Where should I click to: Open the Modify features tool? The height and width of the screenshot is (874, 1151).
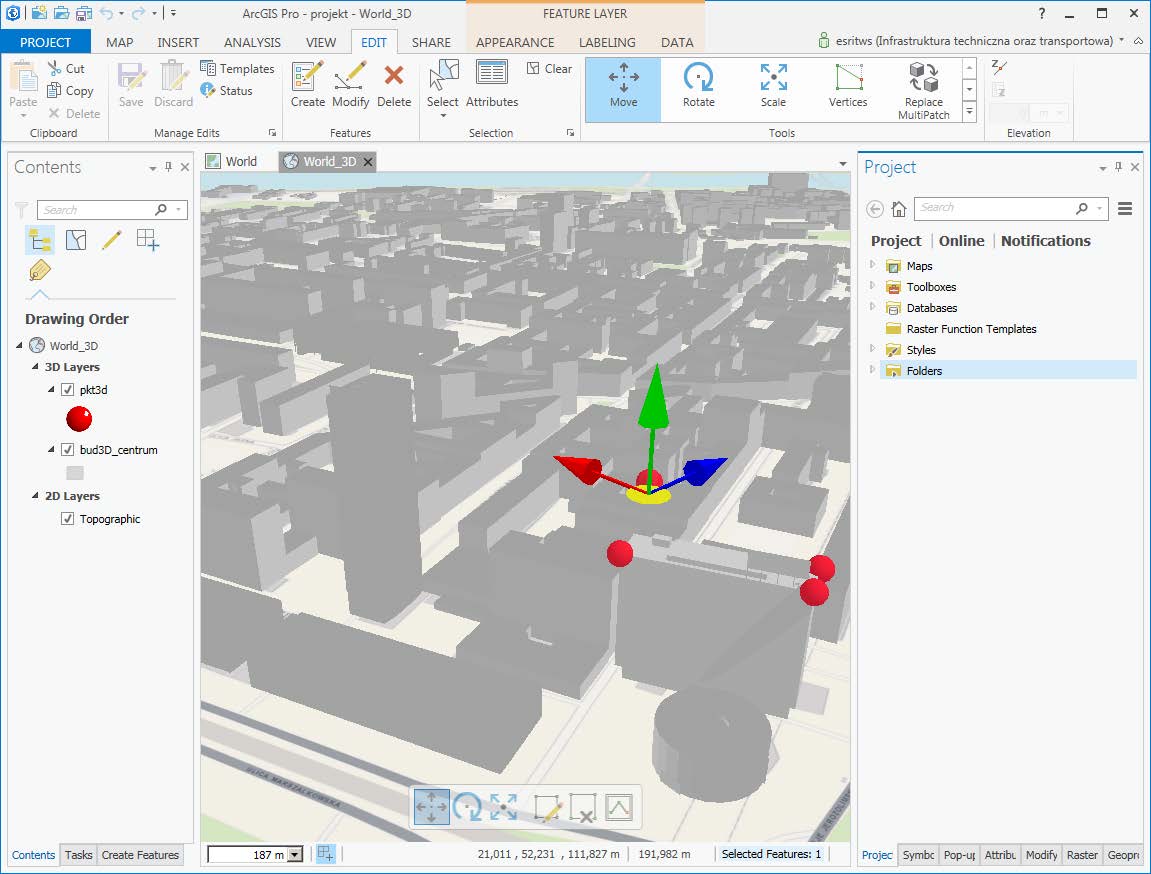[x=350, y=85]
